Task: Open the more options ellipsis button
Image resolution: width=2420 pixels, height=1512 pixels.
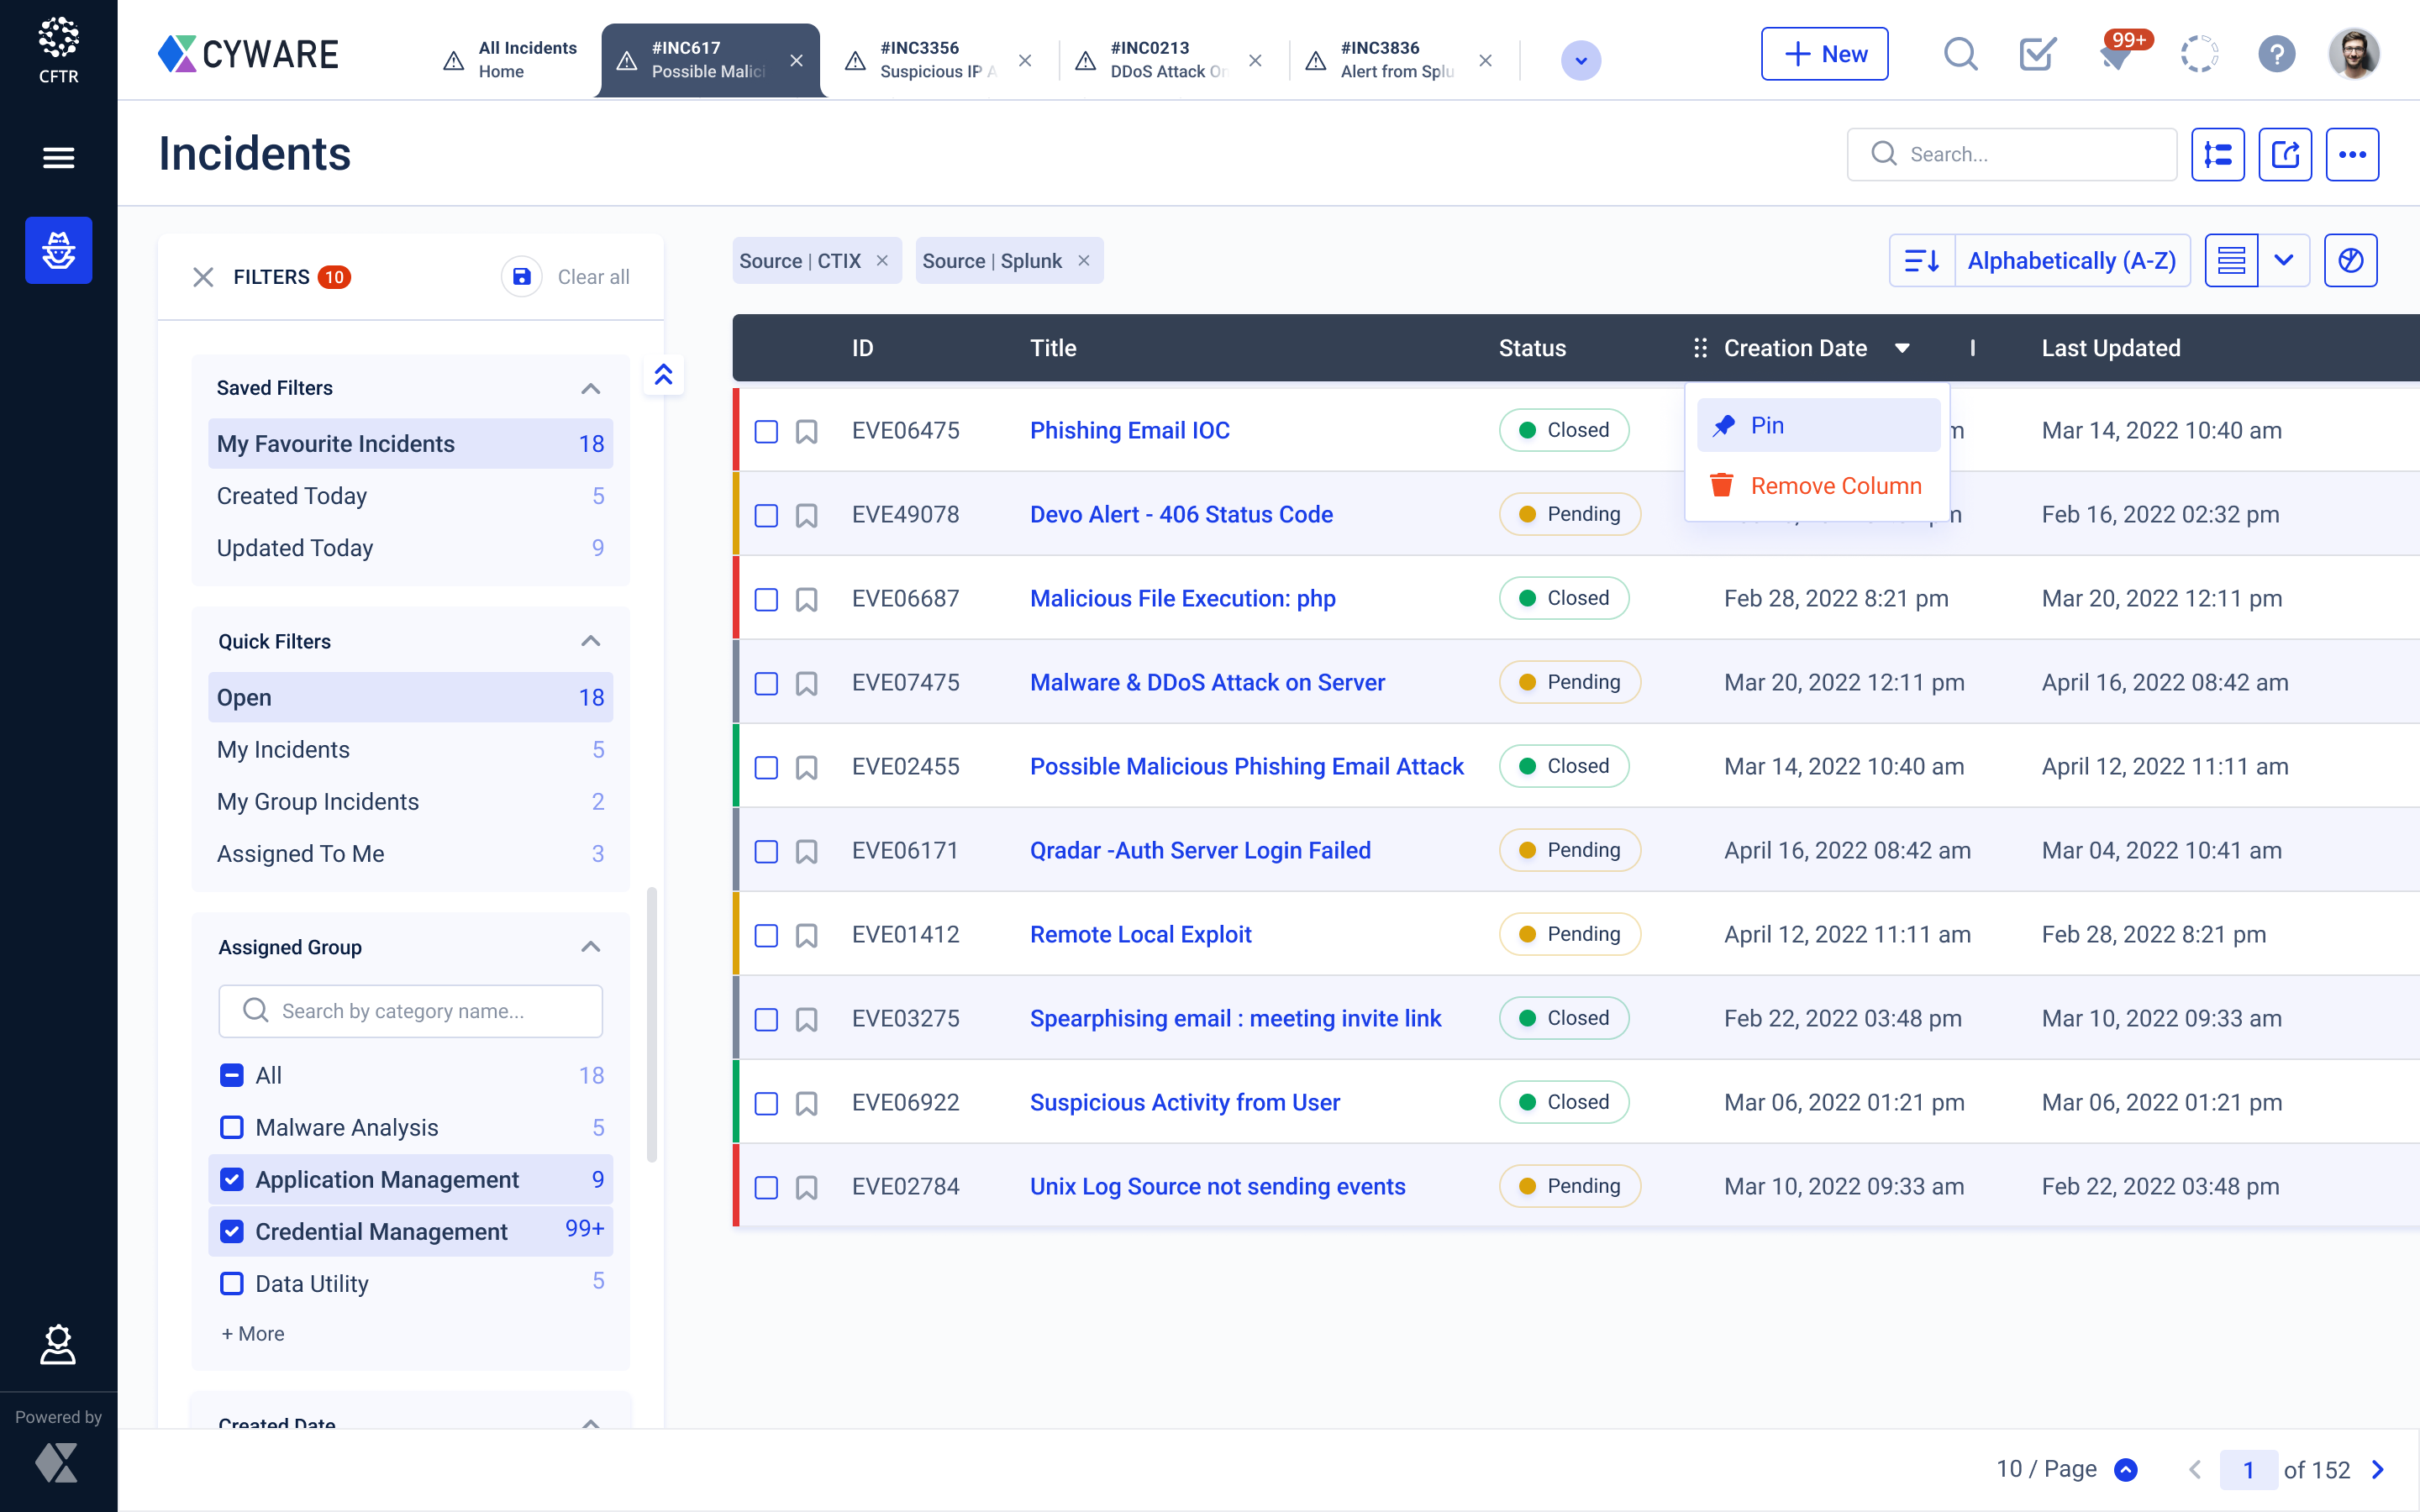Action: 2351,154
